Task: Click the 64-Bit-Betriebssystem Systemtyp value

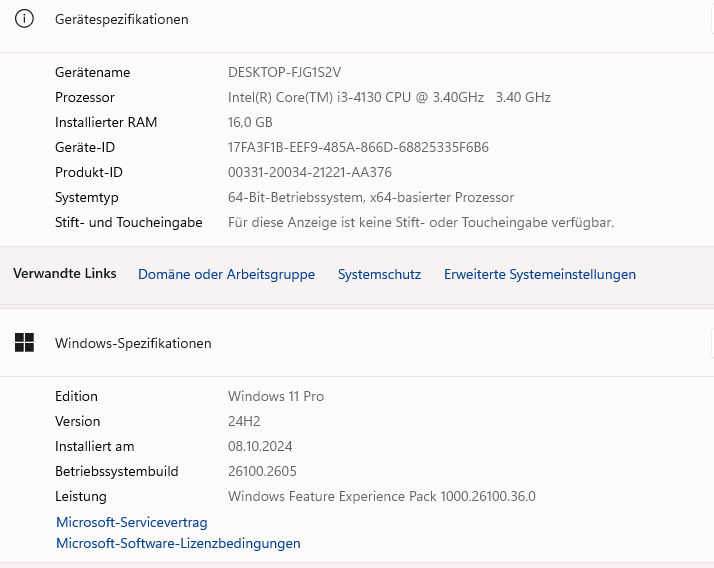Action: tap(370, 197)
